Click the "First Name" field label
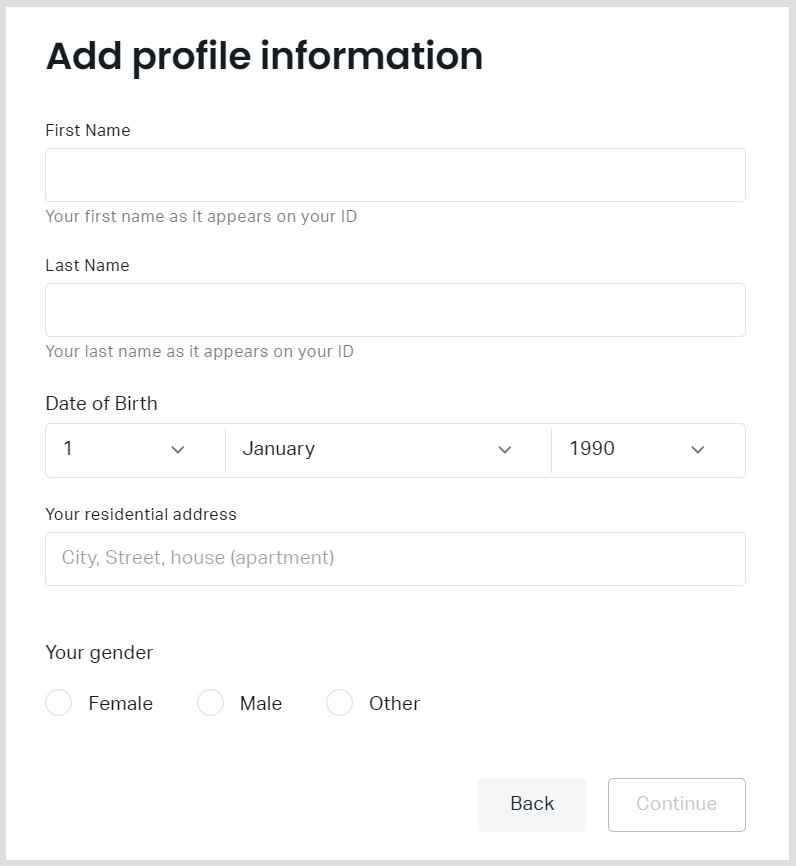Image resolution: width=796 pixels, height=866 pixels. coord(88,130)
